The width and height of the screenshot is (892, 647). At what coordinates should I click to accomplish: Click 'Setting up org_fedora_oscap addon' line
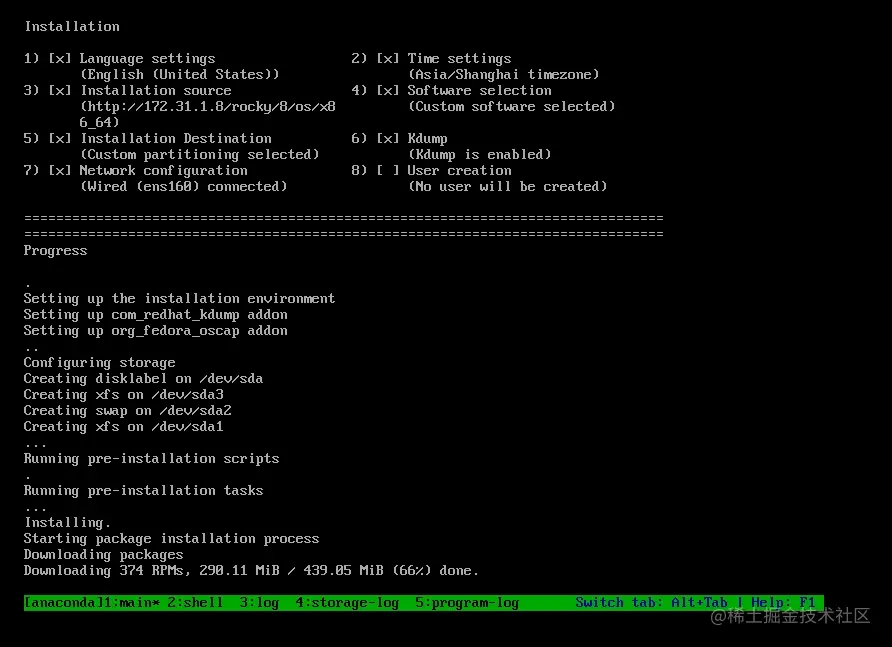coord(155,331)
